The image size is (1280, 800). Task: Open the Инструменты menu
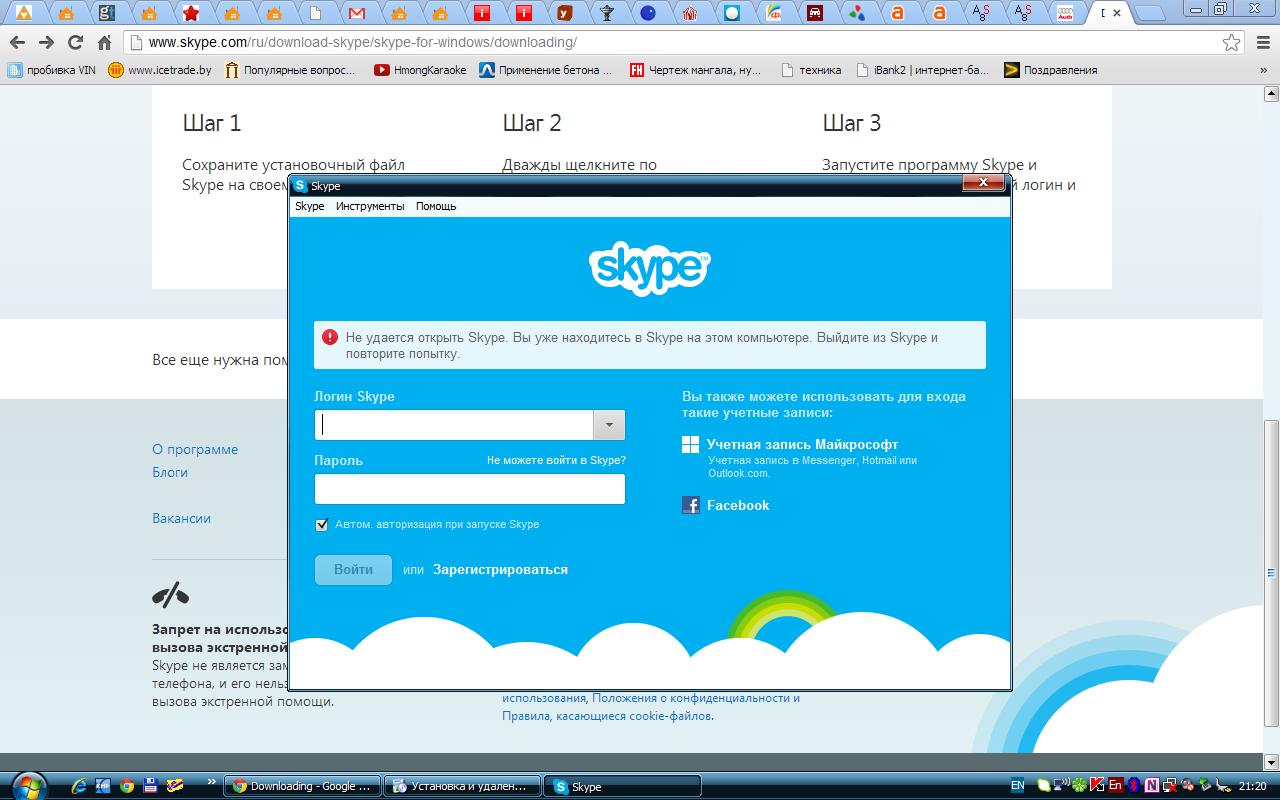[x=370, y=206]
